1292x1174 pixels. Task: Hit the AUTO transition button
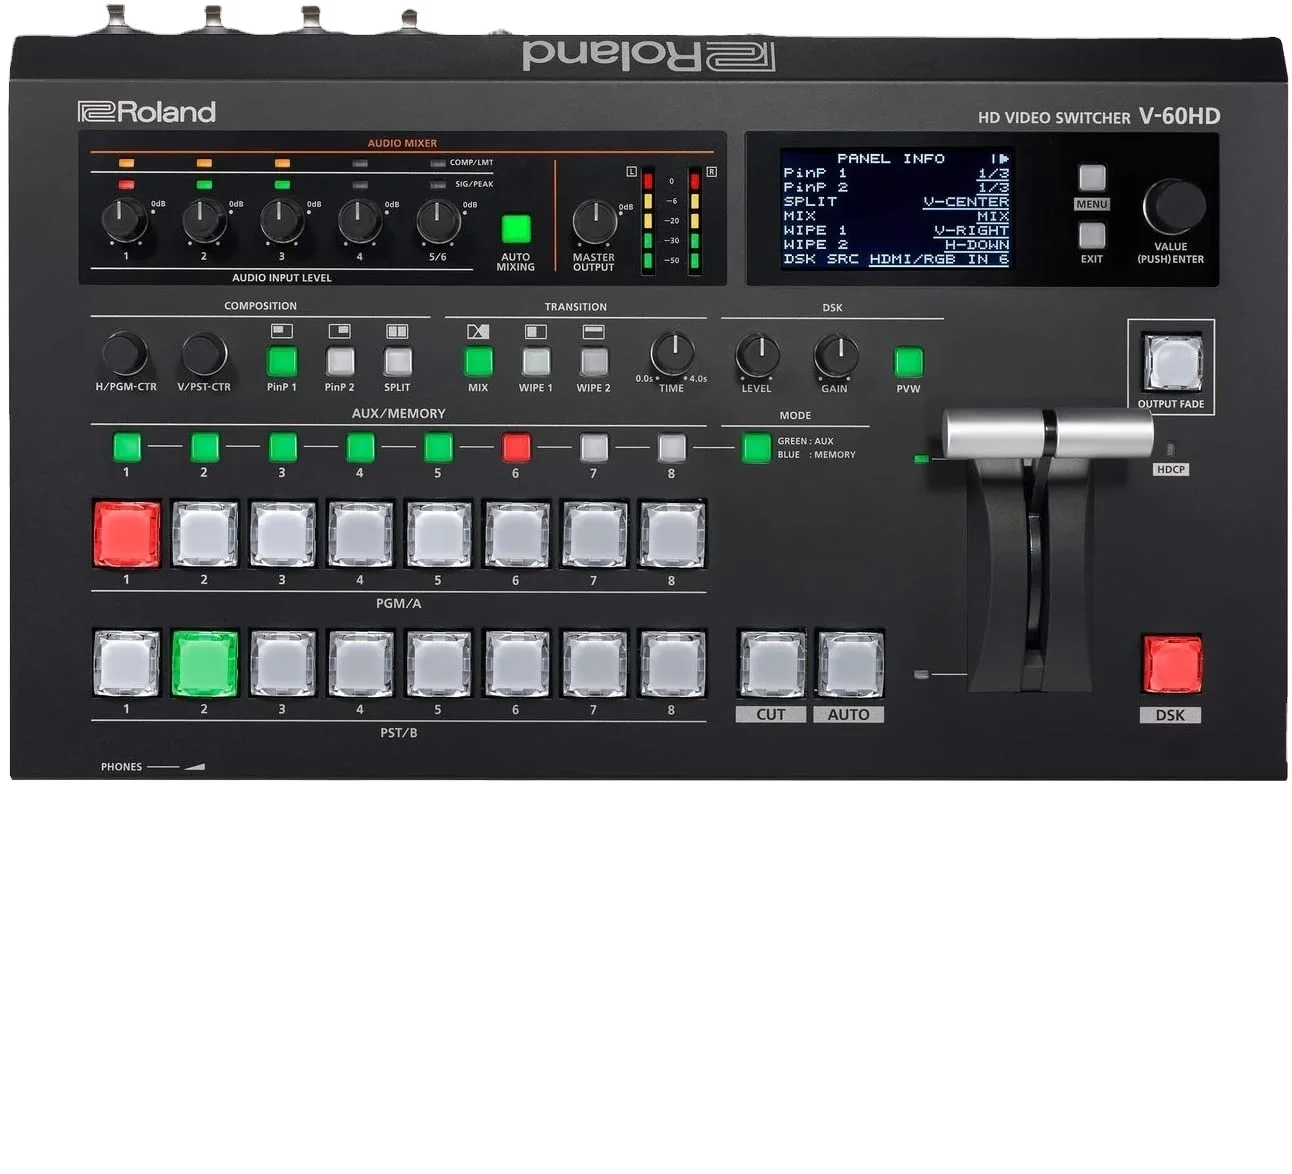pos(849,664)
